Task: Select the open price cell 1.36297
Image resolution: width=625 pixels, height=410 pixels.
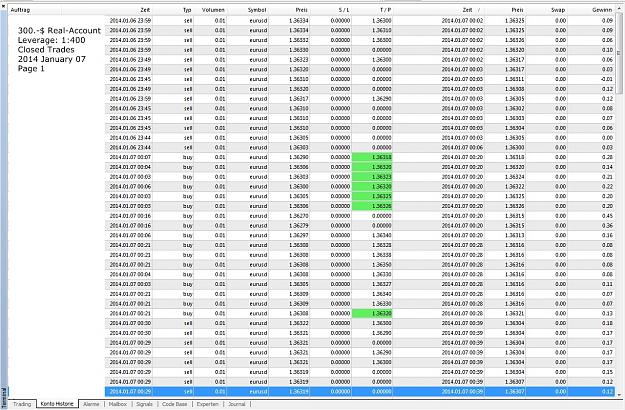Action: pyautogui.click(x=289, y=235)
